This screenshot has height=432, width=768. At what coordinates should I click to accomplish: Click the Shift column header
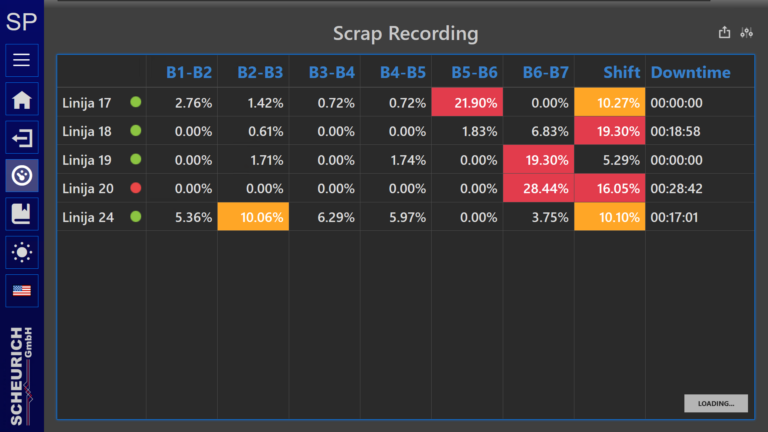(621, 72)
